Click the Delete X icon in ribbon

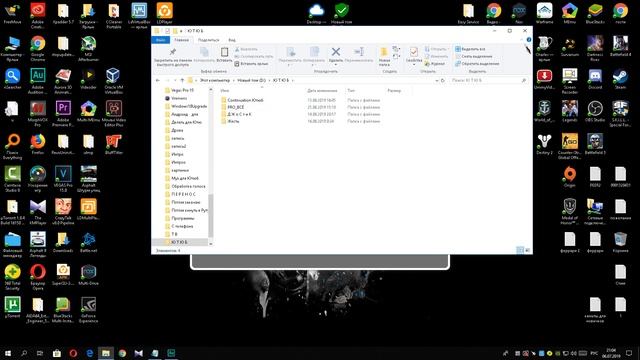click(x=336, y=52)
